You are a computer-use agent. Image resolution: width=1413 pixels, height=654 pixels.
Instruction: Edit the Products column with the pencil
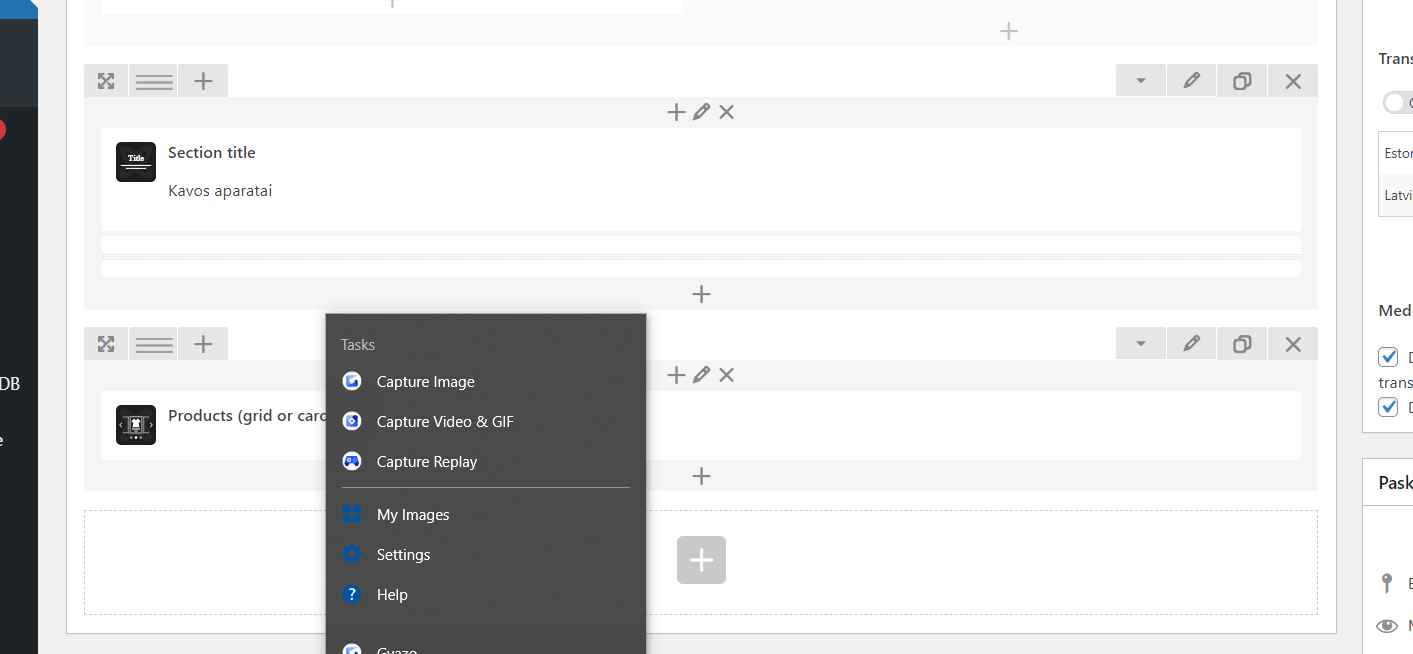tap(701, 375)
